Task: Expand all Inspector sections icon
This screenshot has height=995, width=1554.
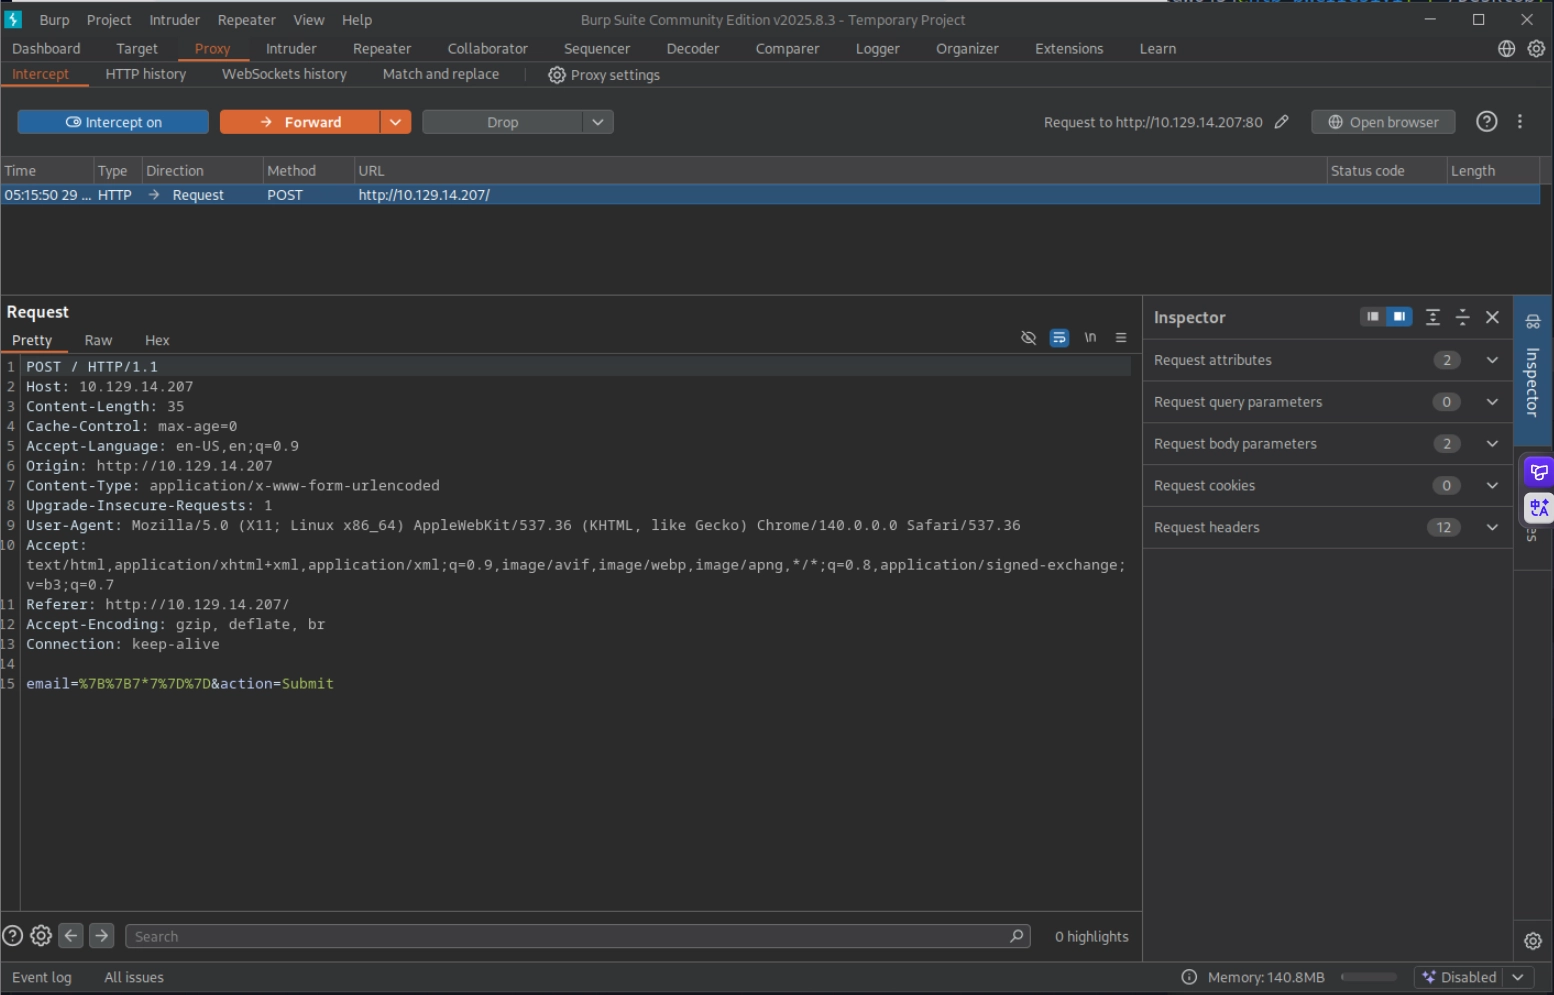Action: coord(1432,317)
